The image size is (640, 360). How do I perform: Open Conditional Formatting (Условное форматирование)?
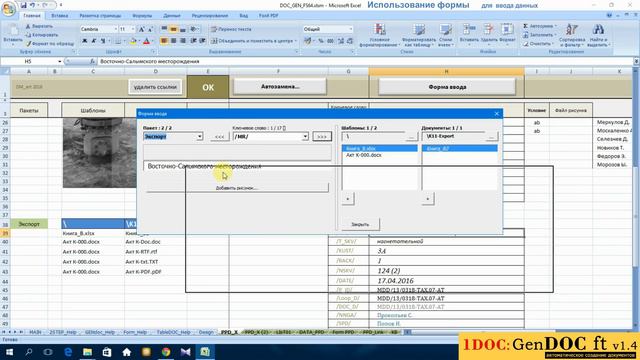pyautogui.click(x=380, y=36)
